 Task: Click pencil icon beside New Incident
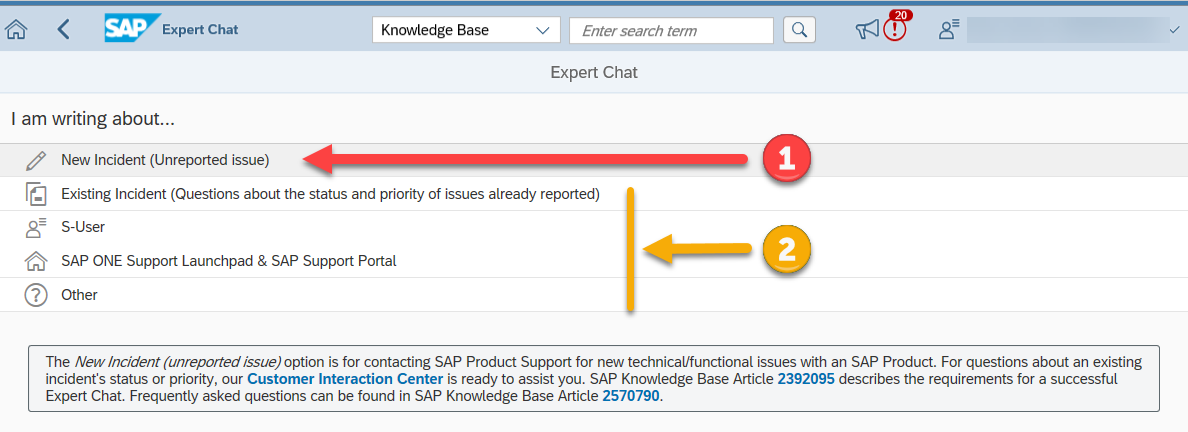click(x=36, y=160)
